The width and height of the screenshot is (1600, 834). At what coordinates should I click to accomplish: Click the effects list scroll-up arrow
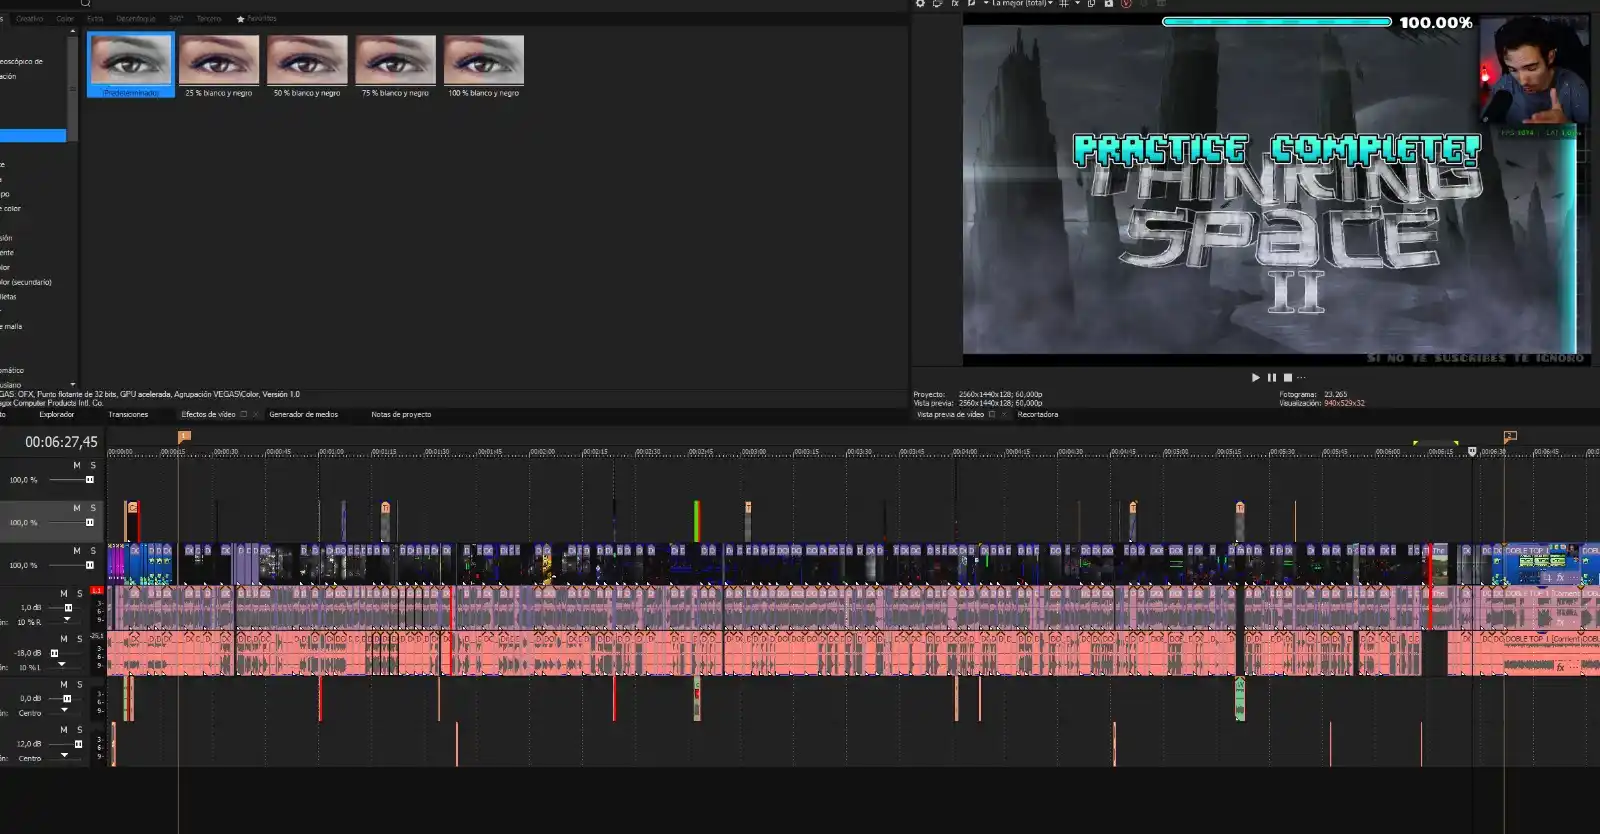[72, 32]
